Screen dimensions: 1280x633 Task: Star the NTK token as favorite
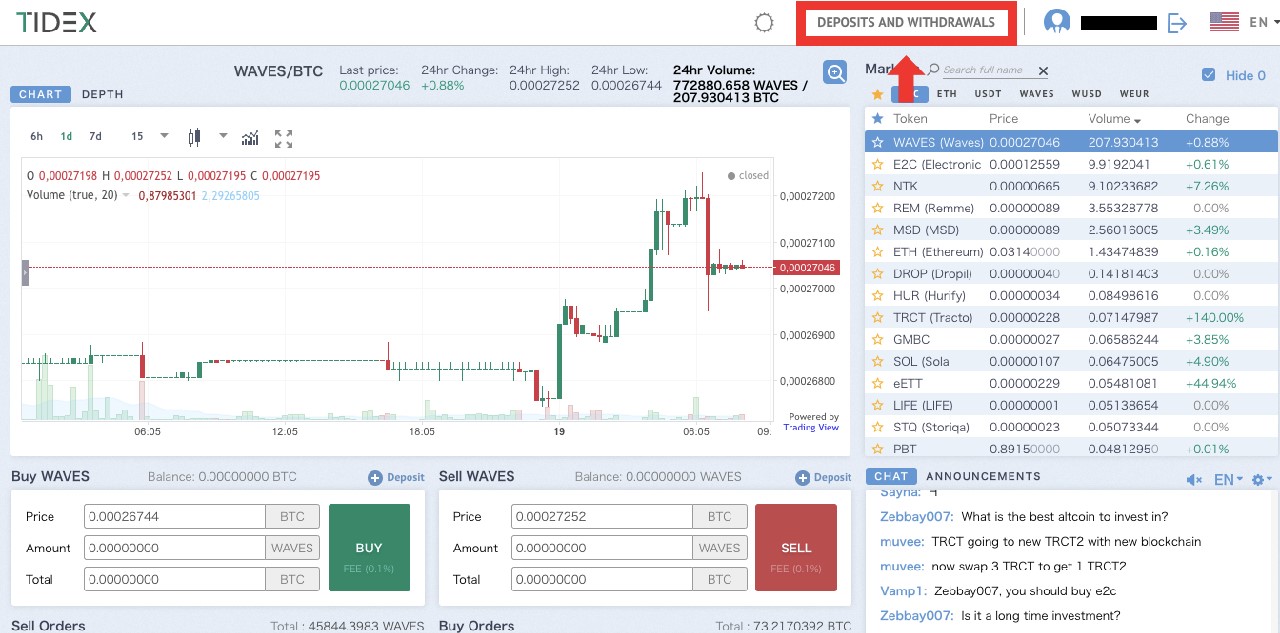pyautogui.click(x=876, y=185)
